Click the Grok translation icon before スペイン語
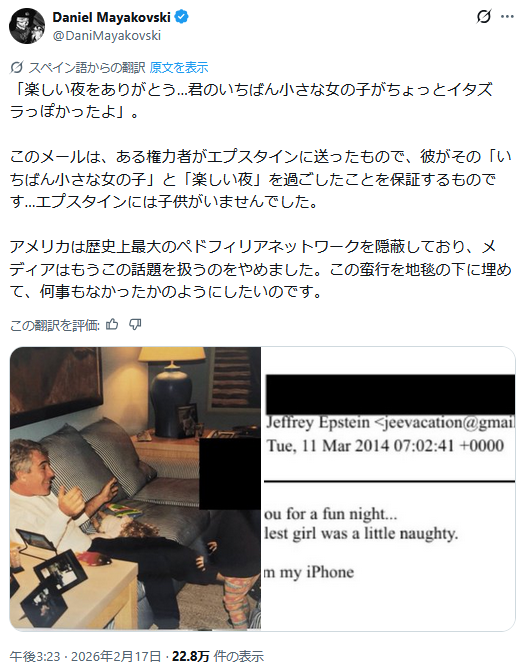524x667 pixels. tap(17, 67)
